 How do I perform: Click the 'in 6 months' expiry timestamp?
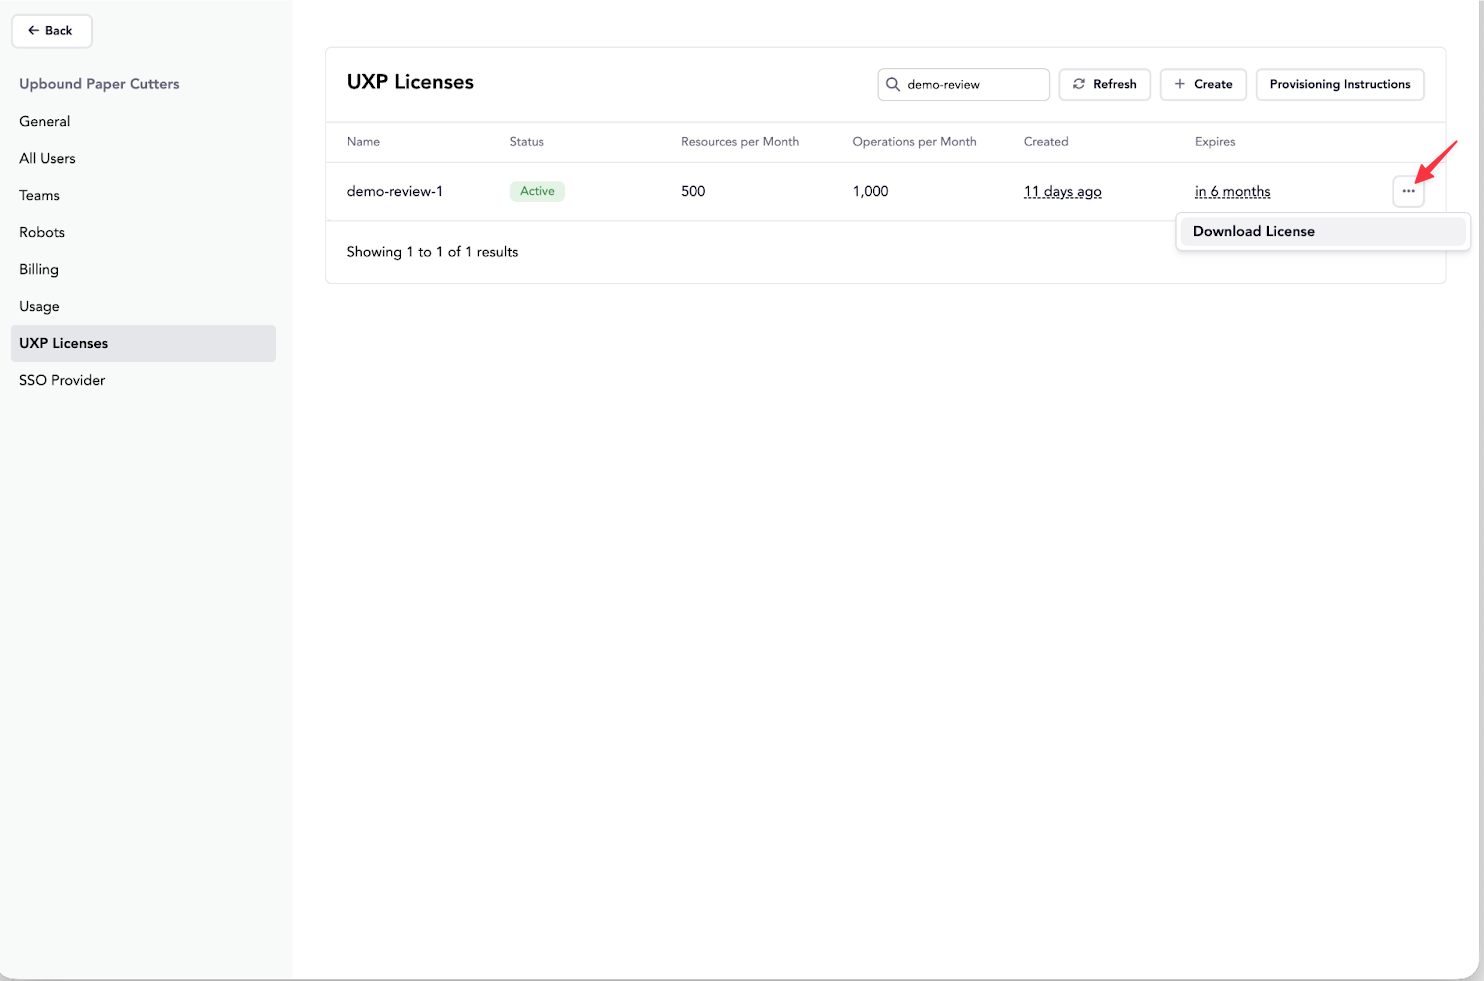1232,191
